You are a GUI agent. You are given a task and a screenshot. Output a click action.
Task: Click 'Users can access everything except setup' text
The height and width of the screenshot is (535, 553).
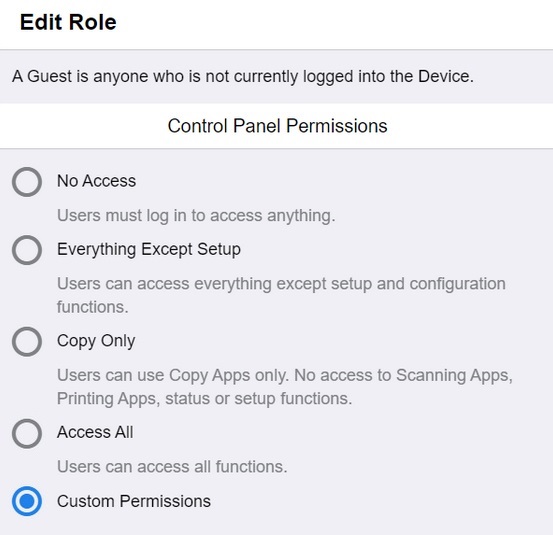(x=281, y=284)
